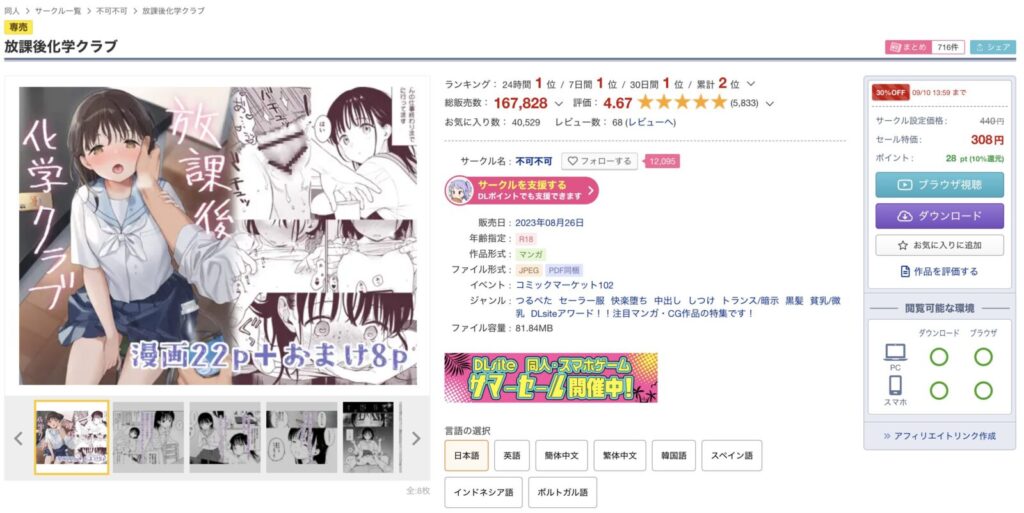Viewport: 1024px width, 513px height.
Task: Select 日本語 language option
Action: tap(466, 456)
